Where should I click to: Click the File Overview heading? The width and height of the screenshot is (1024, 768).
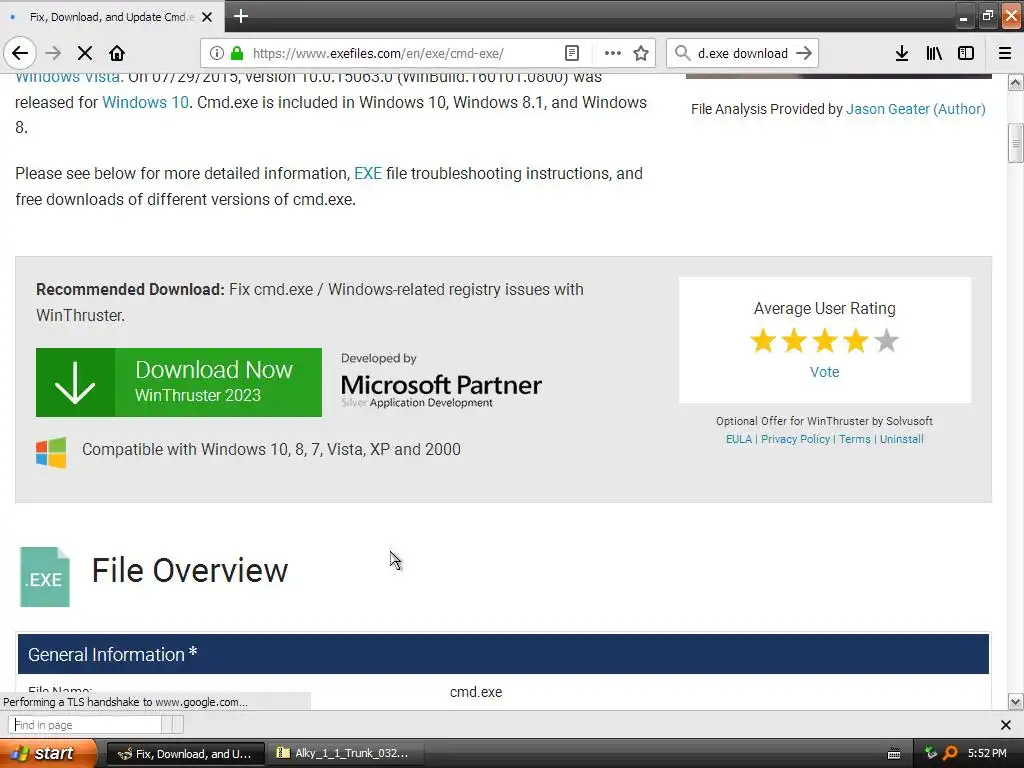tap(189, 571)
